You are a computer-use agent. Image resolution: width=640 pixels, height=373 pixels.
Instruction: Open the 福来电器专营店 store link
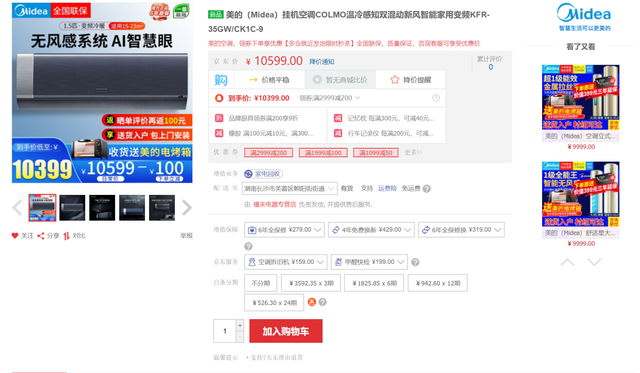coord(274,204)
